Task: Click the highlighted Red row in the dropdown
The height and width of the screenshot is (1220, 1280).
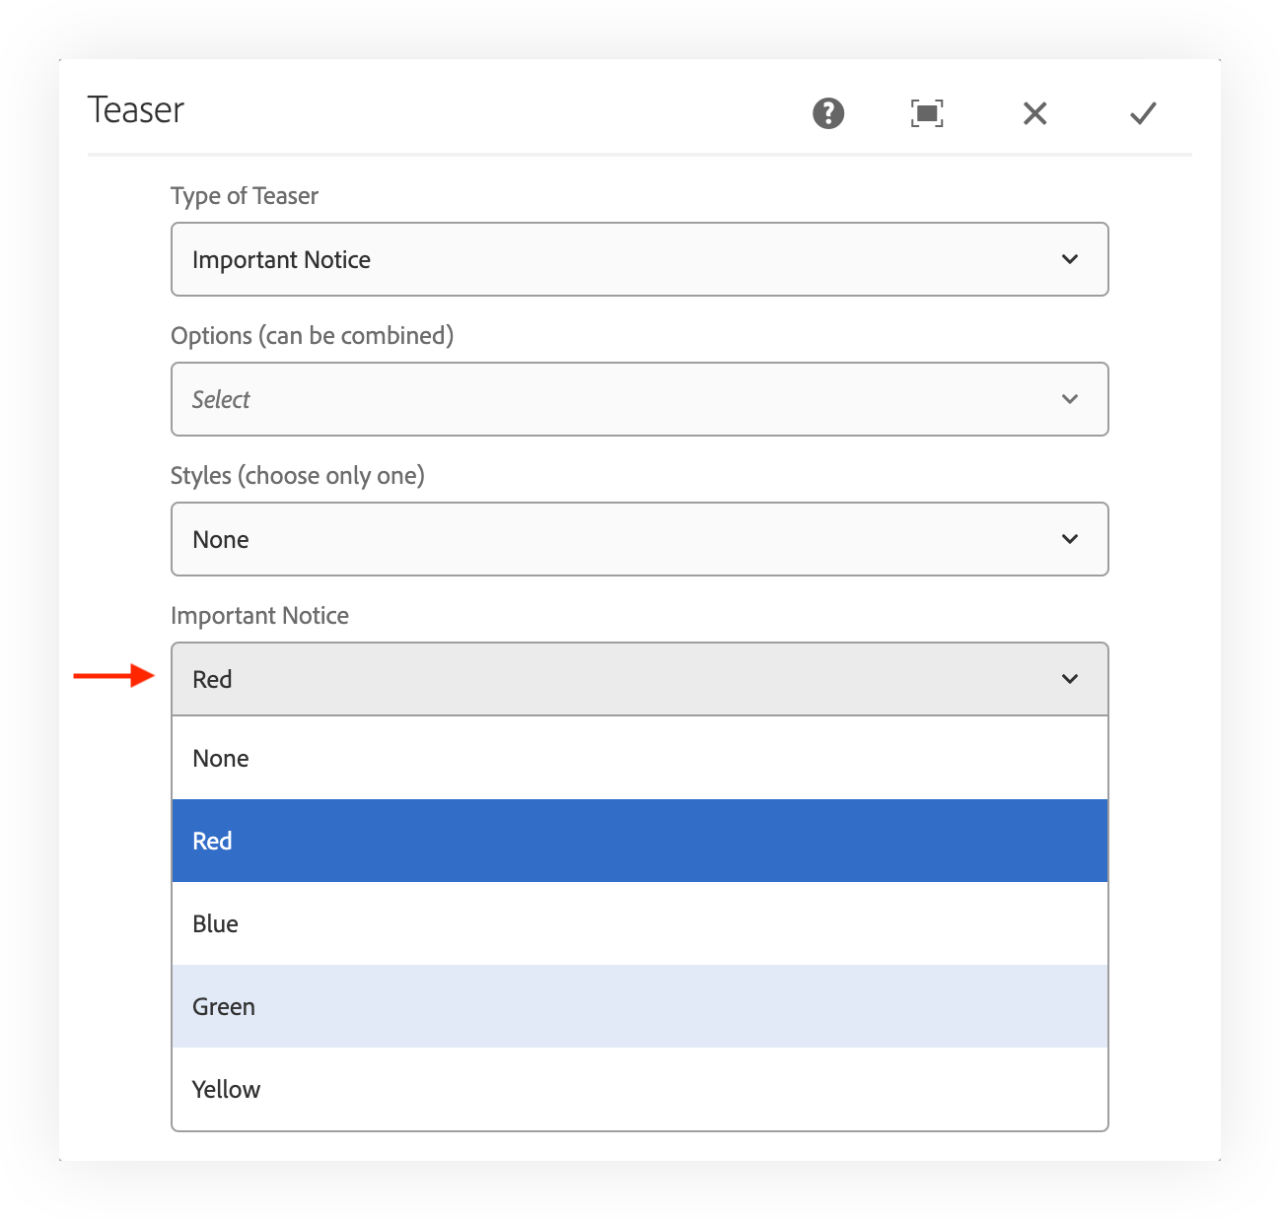Action: (640, 841)
